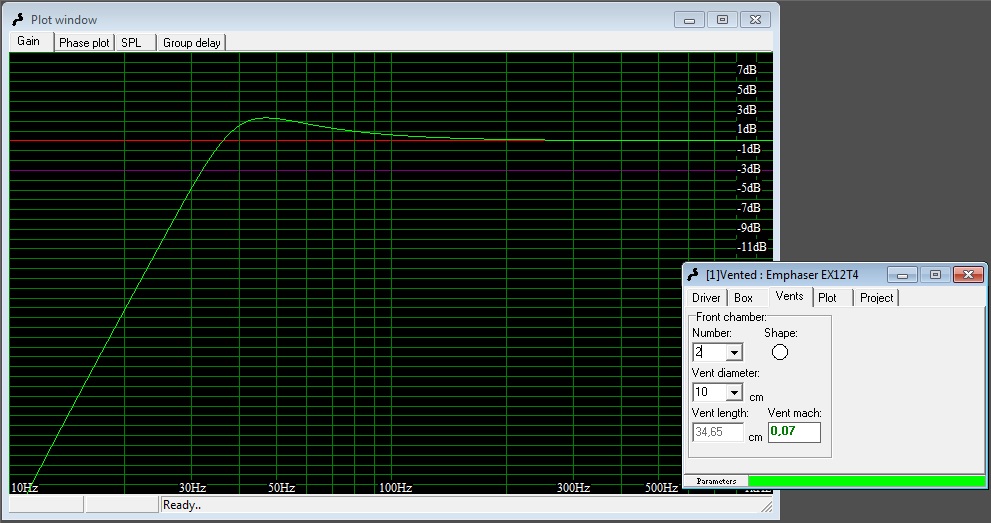
Task: Go to the Driver tab
Action: point(706,298)
